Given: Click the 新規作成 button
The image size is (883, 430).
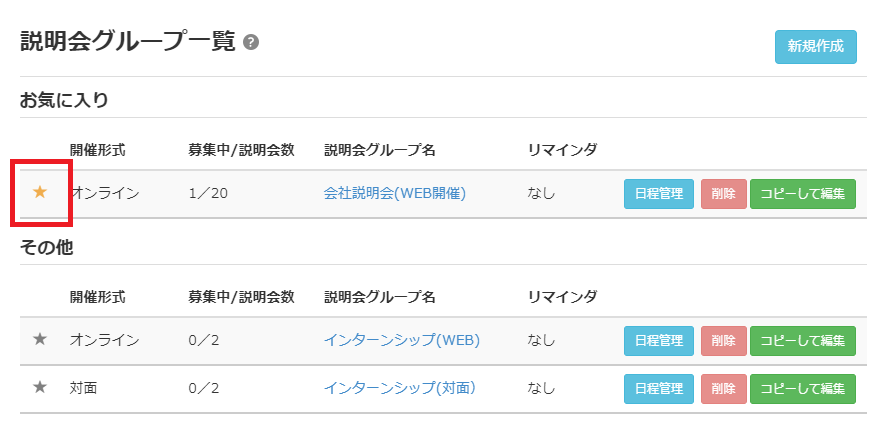Looking at the screenshot, I should point(815,46).
